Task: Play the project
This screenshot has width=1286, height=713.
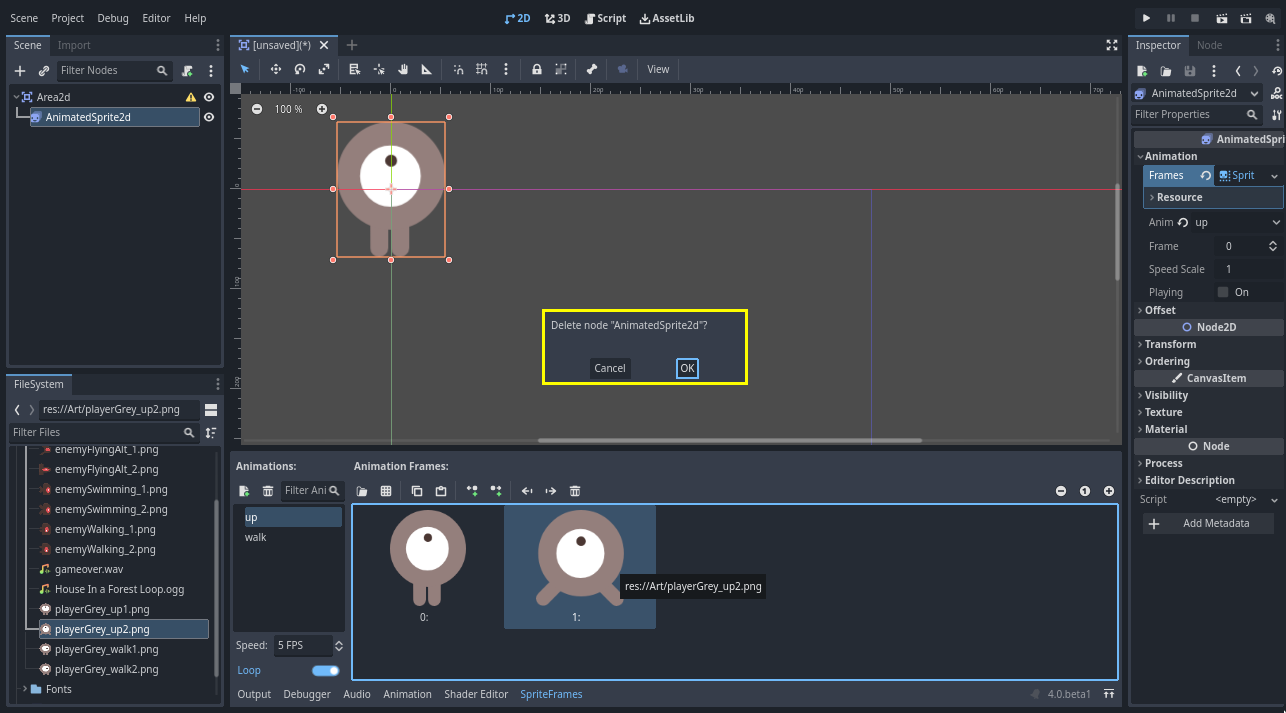Action: tap(1146, 18)
